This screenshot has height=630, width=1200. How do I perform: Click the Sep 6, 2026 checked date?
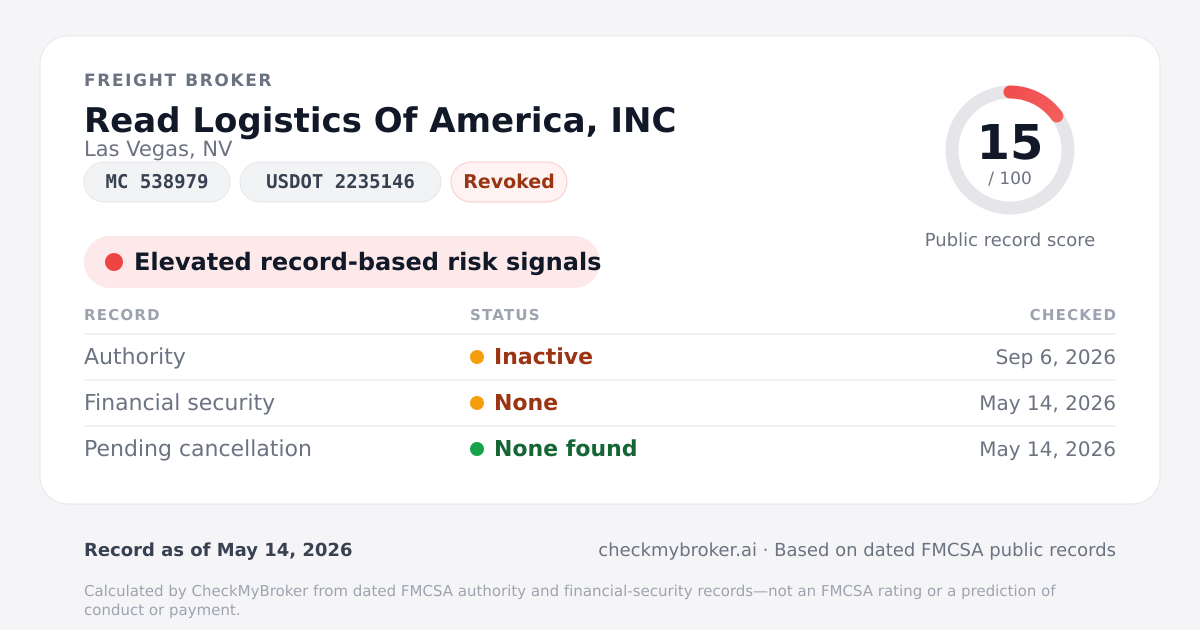[1056, 357]
